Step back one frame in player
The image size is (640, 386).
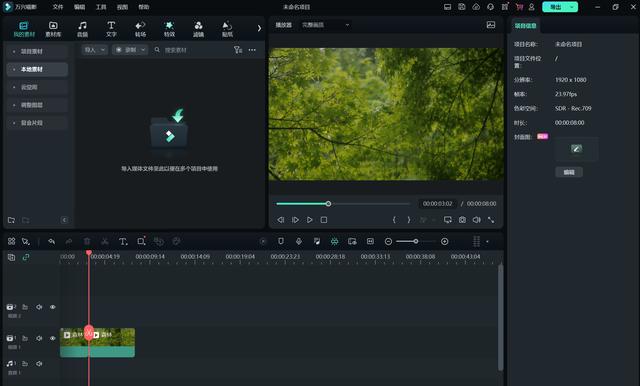pos(280,220)
